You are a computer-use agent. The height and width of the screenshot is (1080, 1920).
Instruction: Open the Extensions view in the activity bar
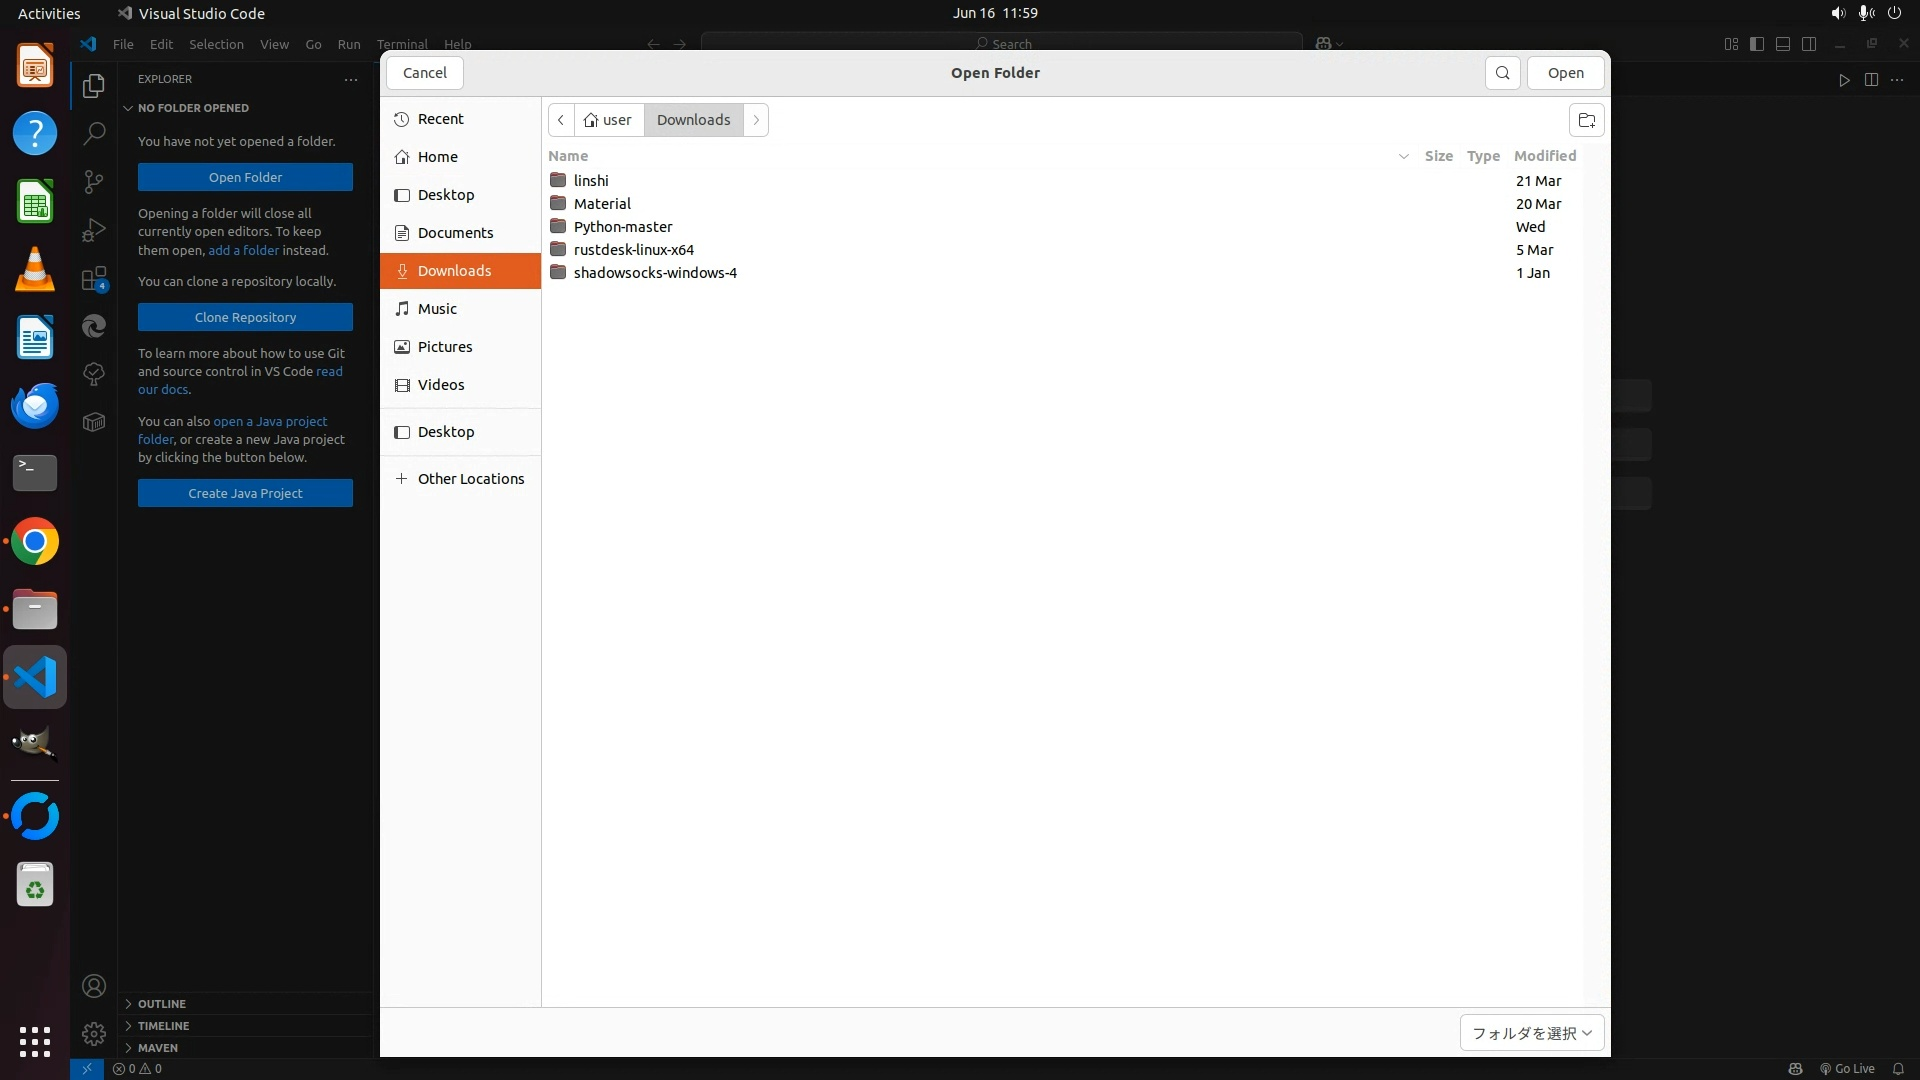click(x=94, y=279)
